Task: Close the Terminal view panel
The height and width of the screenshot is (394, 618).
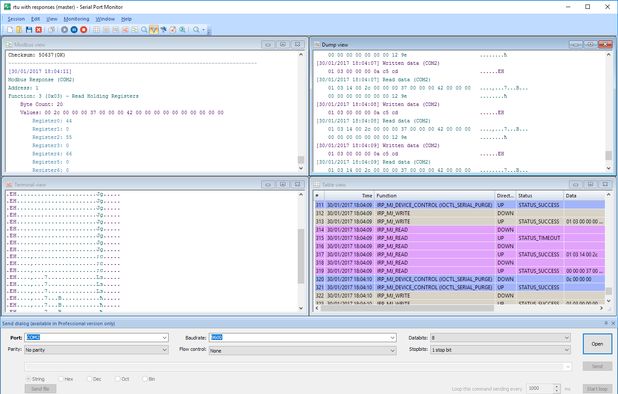Action: [x=298, y=184]
